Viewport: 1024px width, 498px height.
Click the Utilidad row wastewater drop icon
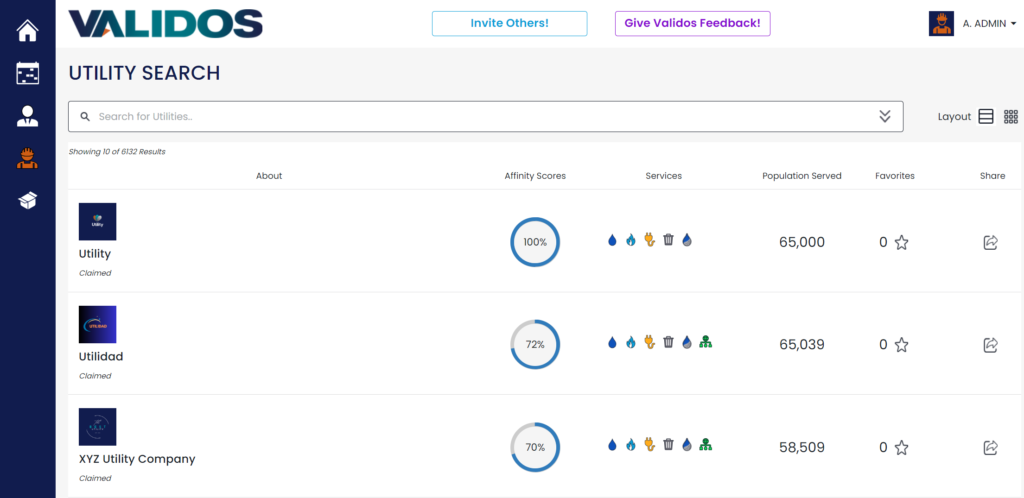(x=687, y=342)
